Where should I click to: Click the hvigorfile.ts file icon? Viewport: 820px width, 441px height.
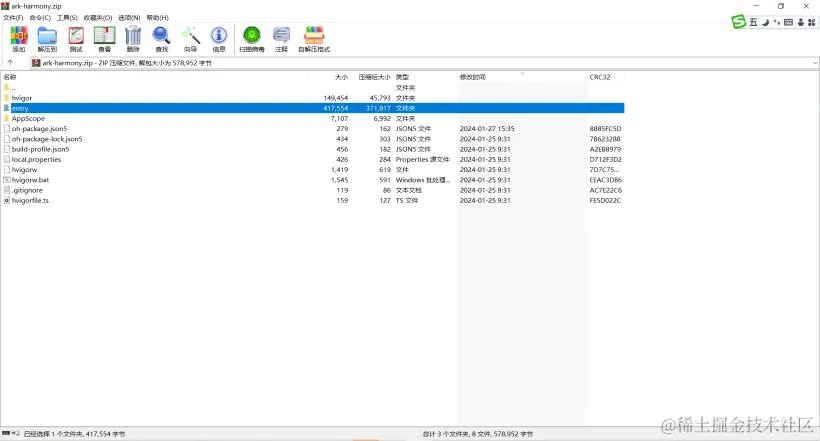click(x=7, y=200)
